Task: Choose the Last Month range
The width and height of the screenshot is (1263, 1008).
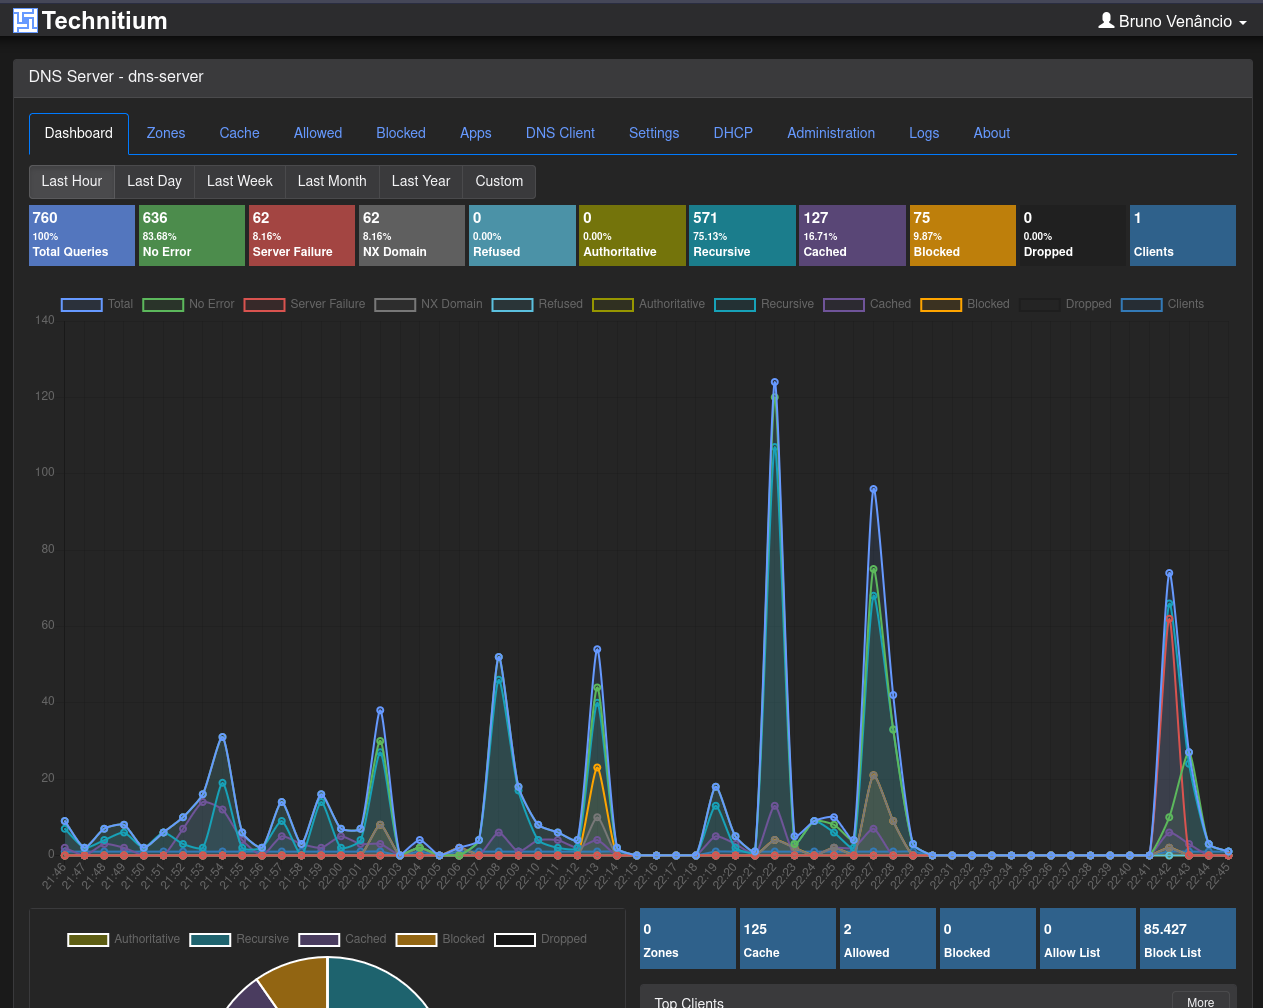Action: point(332,181)
